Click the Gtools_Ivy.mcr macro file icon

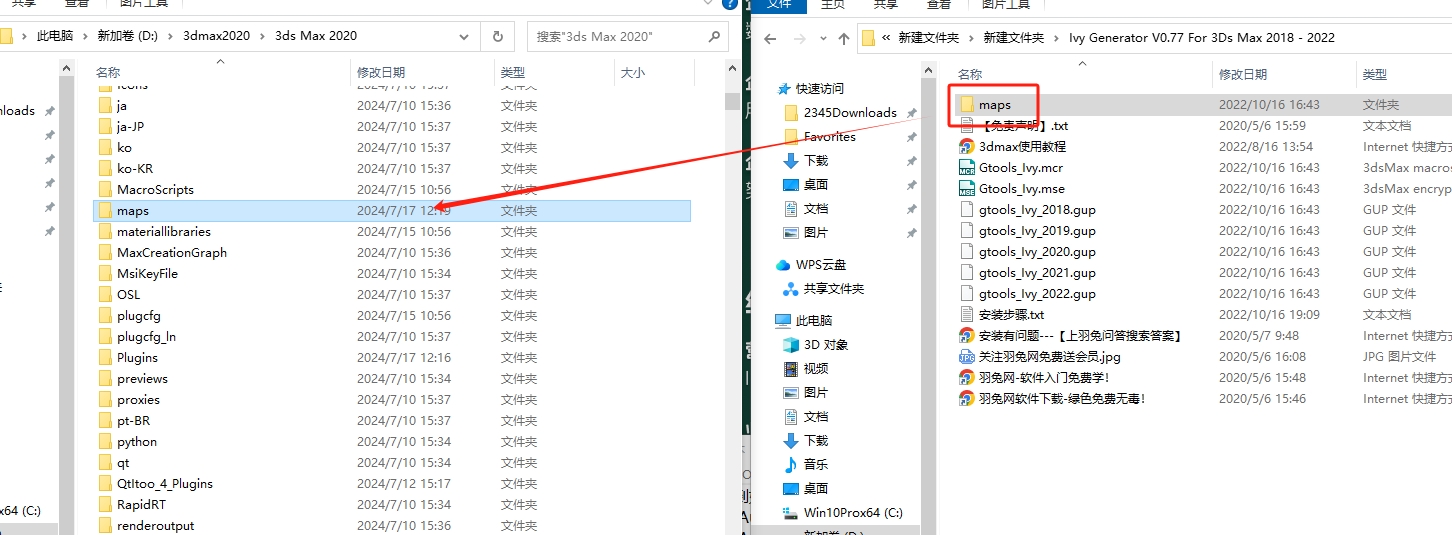(x=967, y=167)
